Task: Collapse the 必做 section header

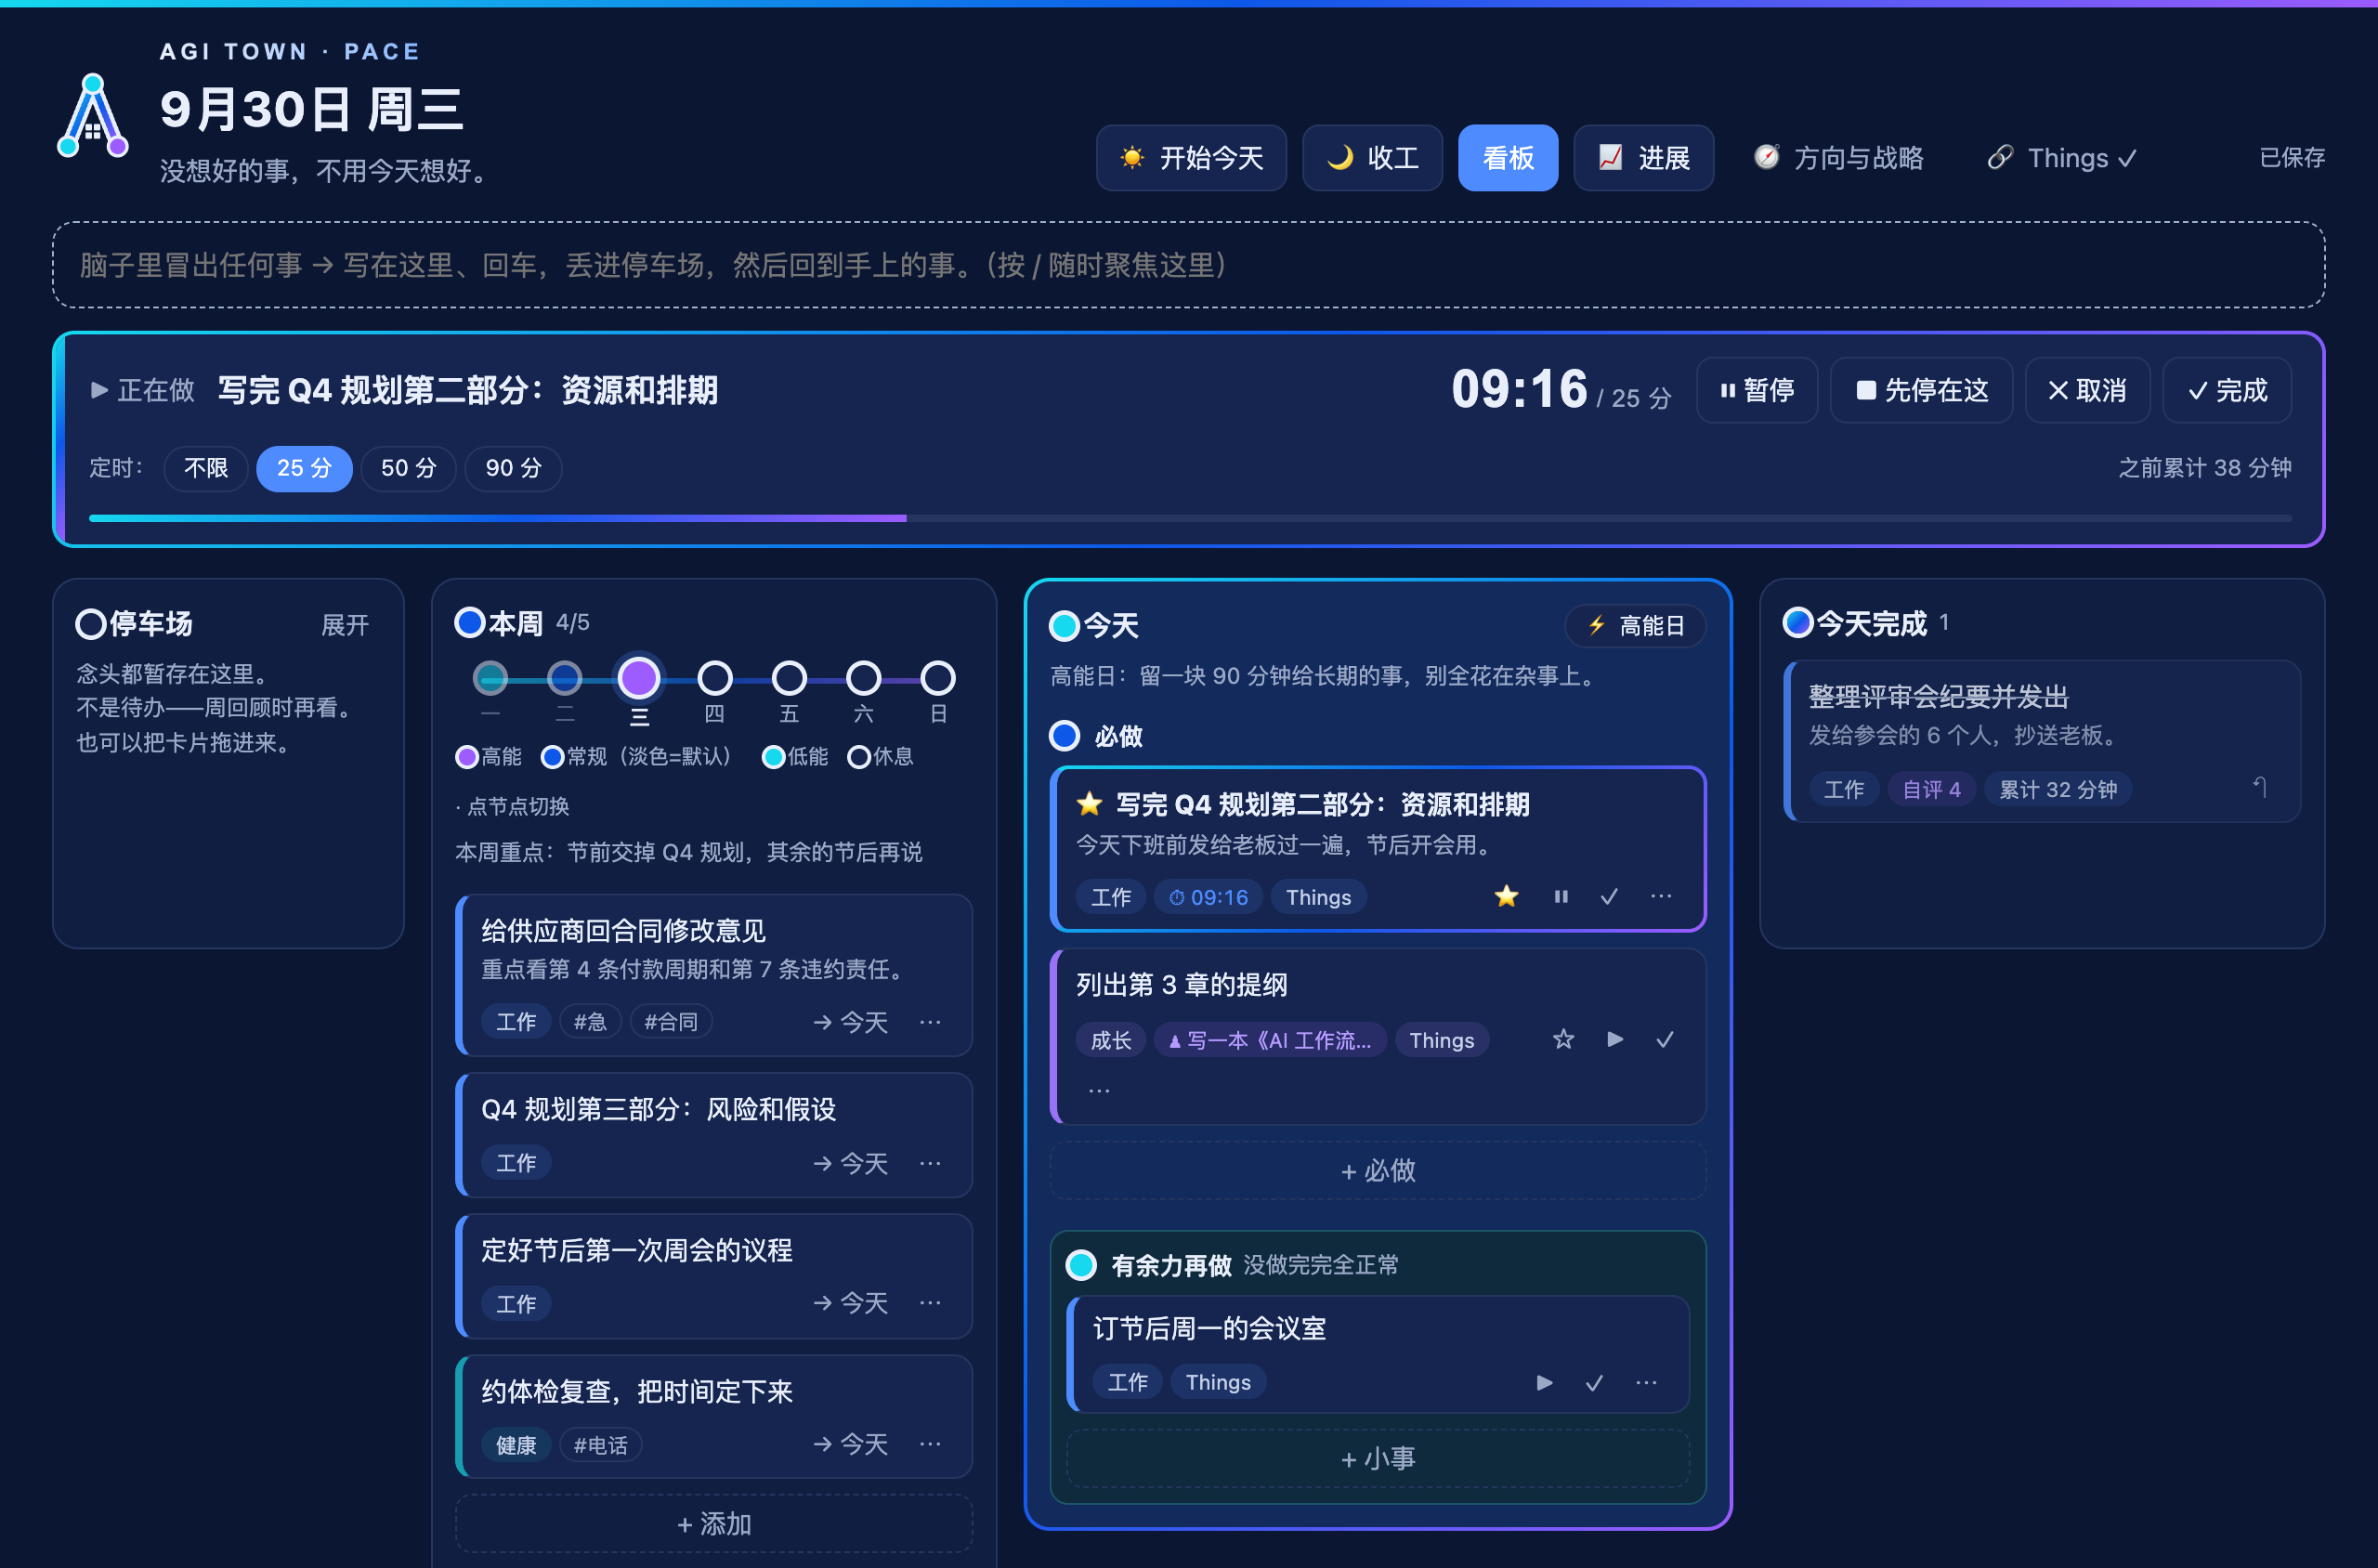Action: [1096, 736]
